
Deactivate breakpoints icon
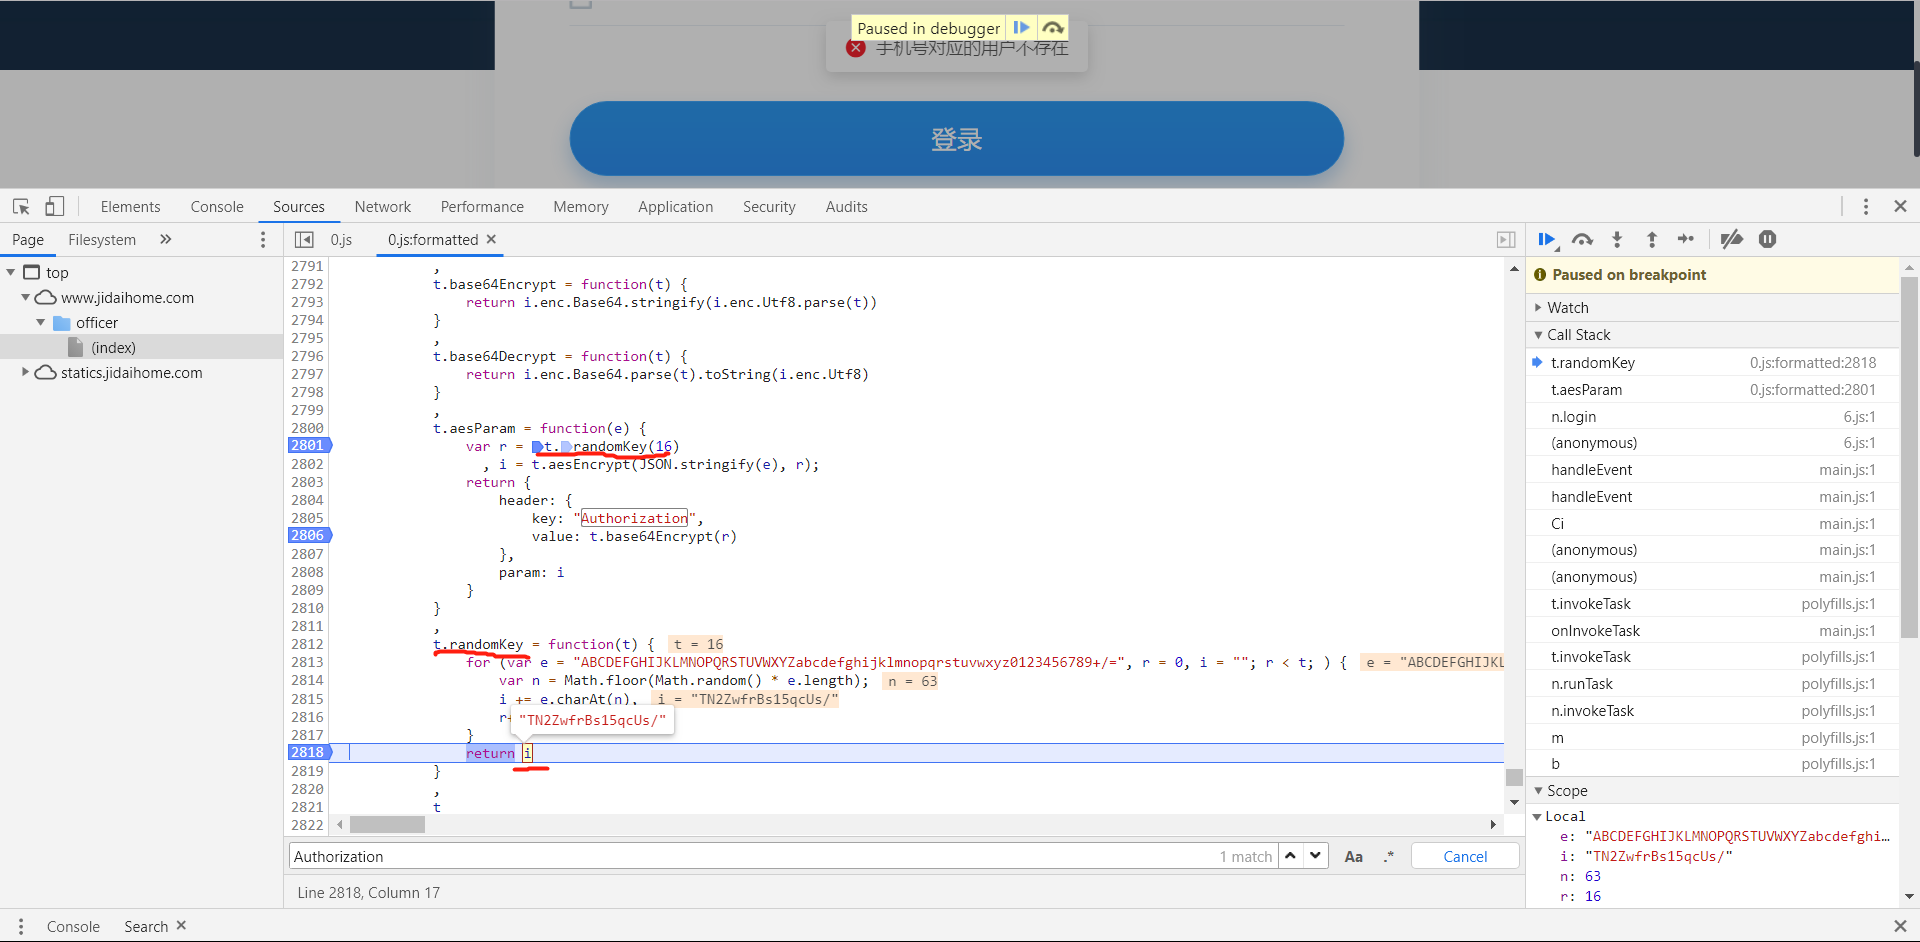pos(1732,239)
